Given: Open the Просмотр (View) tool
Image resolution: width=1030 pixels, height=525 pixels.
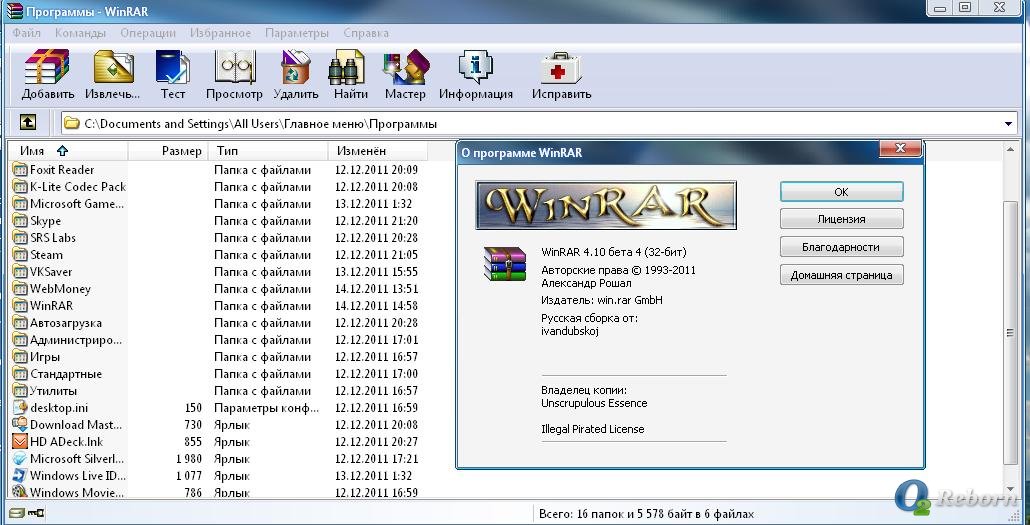Looking at the screenshot, I should (235, 68).
